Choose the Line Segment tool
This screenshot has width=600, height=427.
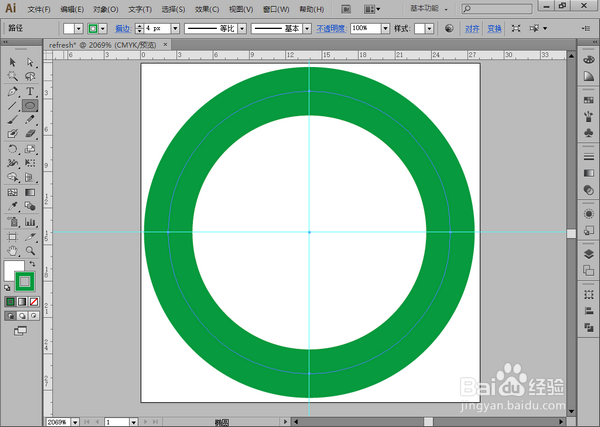click(x=12, y=106)
